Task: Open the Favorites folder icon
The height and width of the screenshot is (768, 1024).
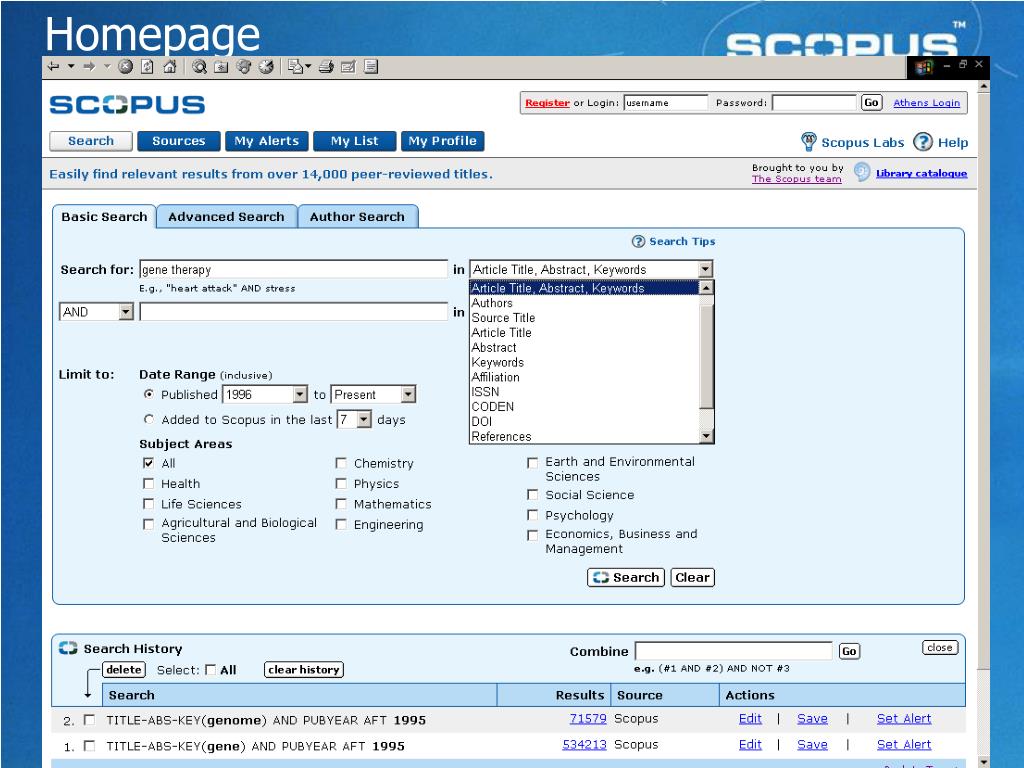Action: (x=221, y=67)
